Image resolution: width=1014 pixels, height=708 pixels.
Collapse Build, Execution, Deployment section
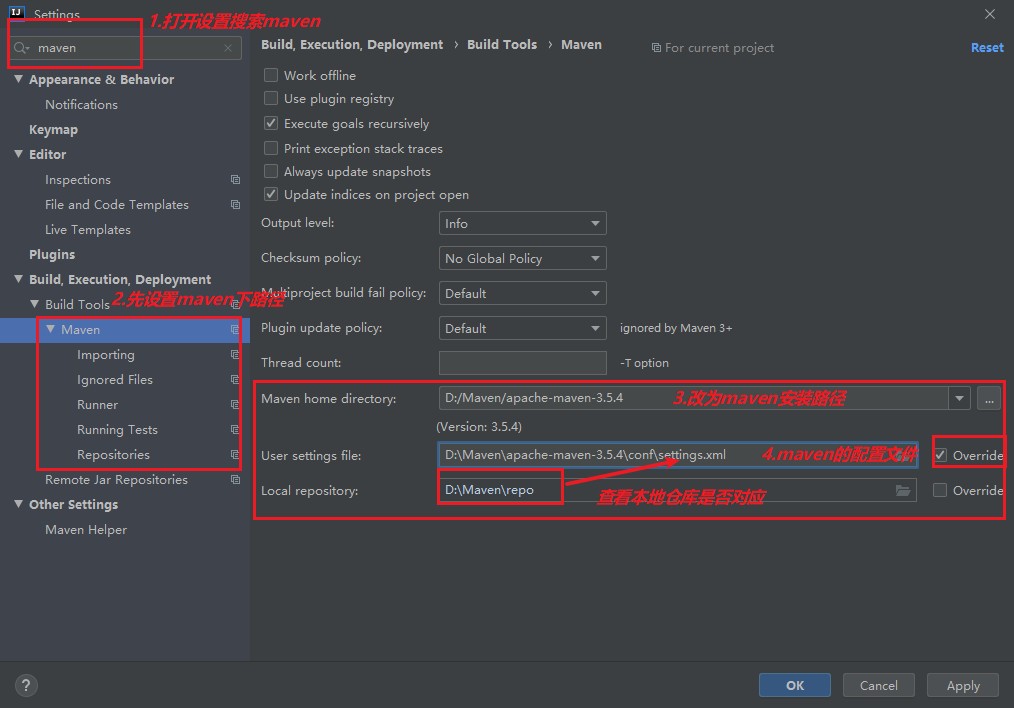(x=19, y=279)
